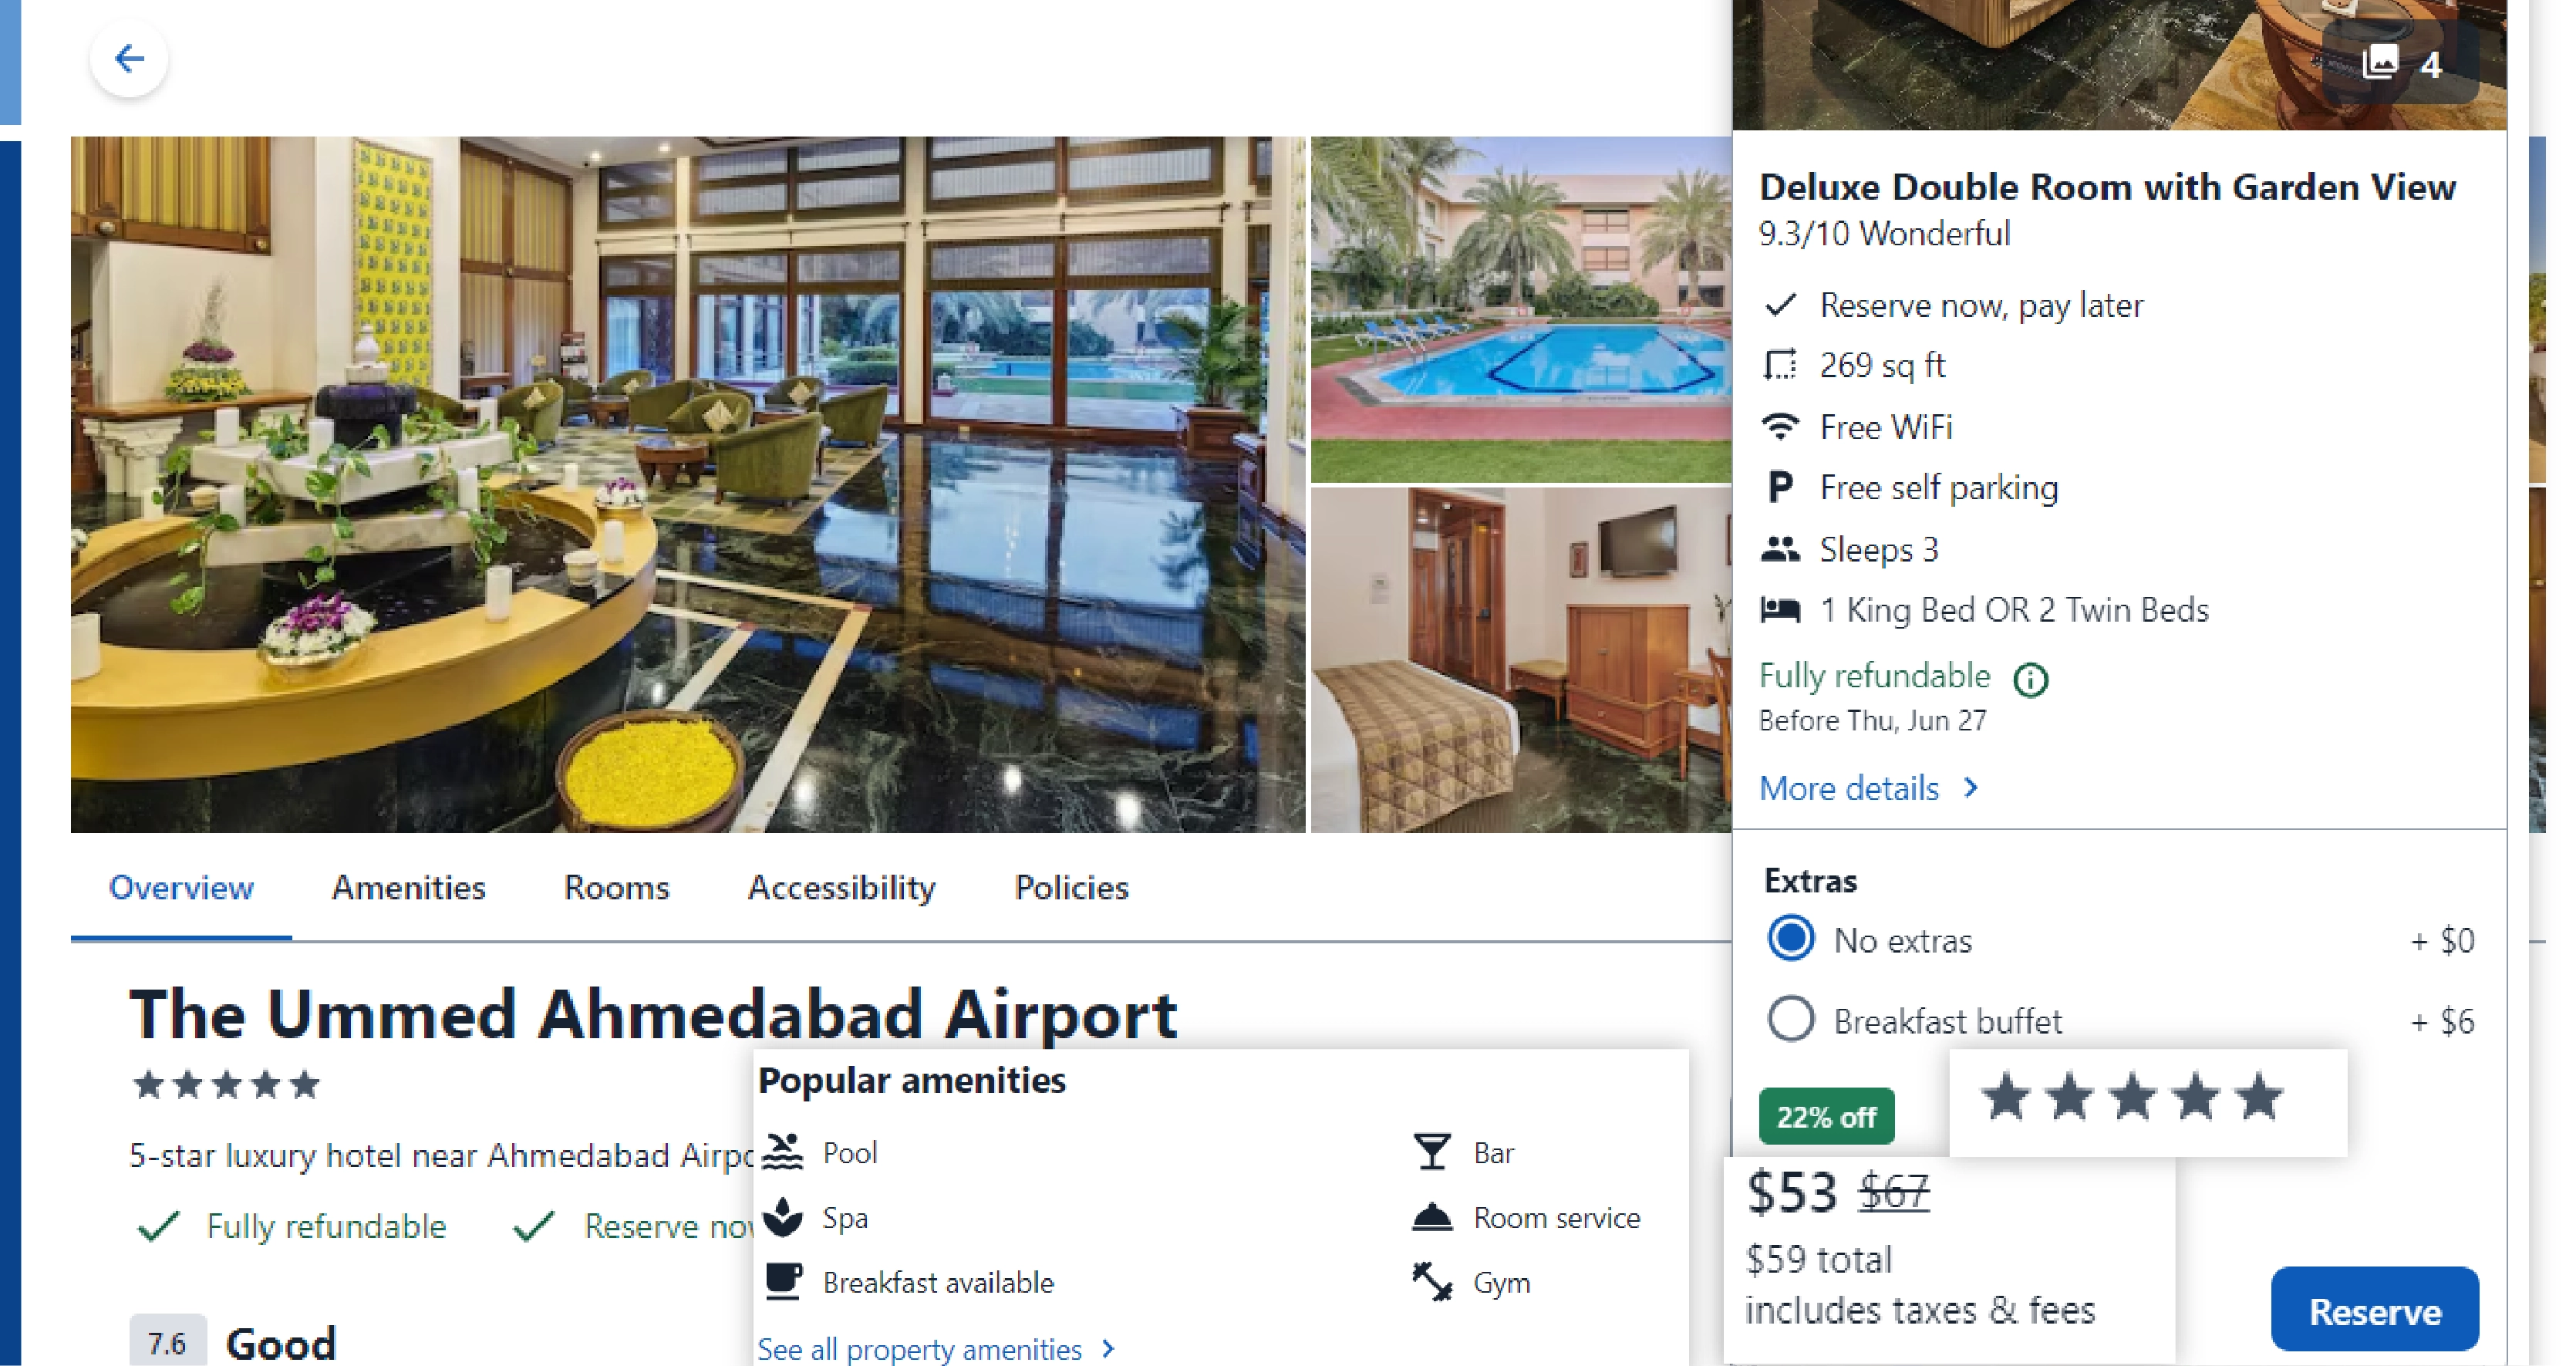
Task: Click the Free self parking P icon
Action: coord(1780,488)
